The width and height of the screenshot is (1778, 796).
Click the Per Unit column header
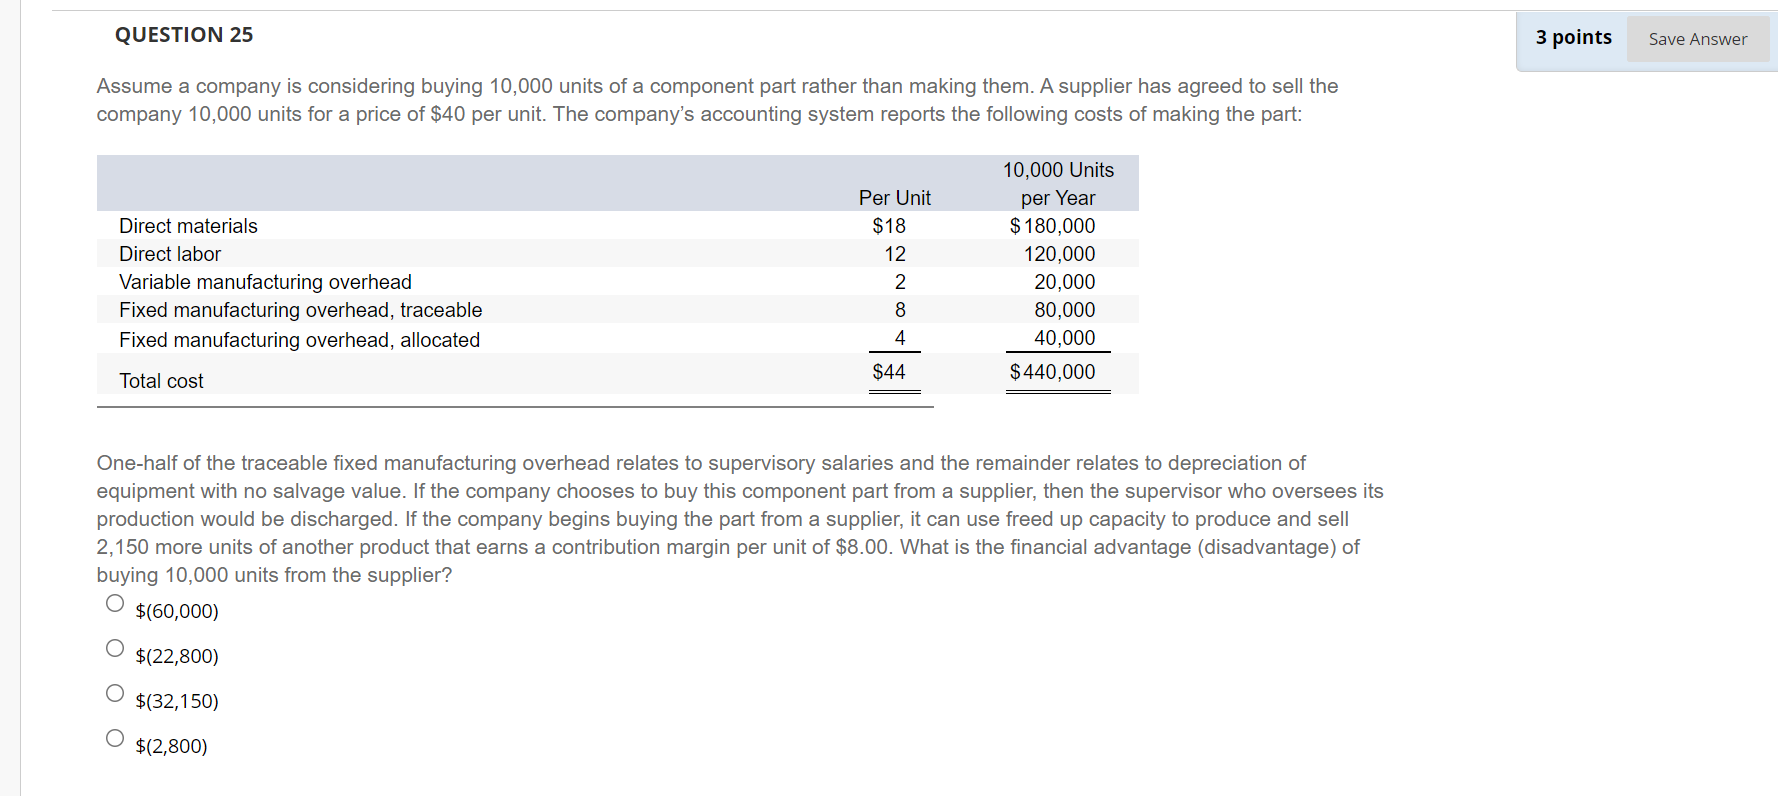(894, 198)
